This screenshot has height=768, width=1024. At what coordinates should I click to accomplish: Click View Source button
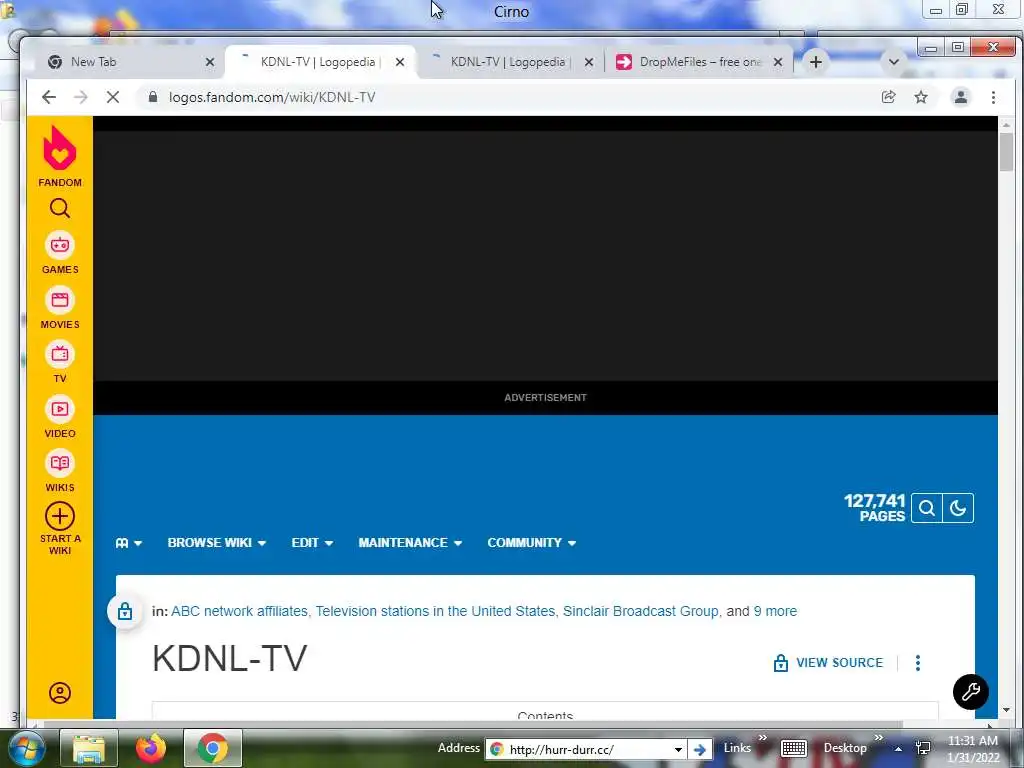(x=828, y=663)
